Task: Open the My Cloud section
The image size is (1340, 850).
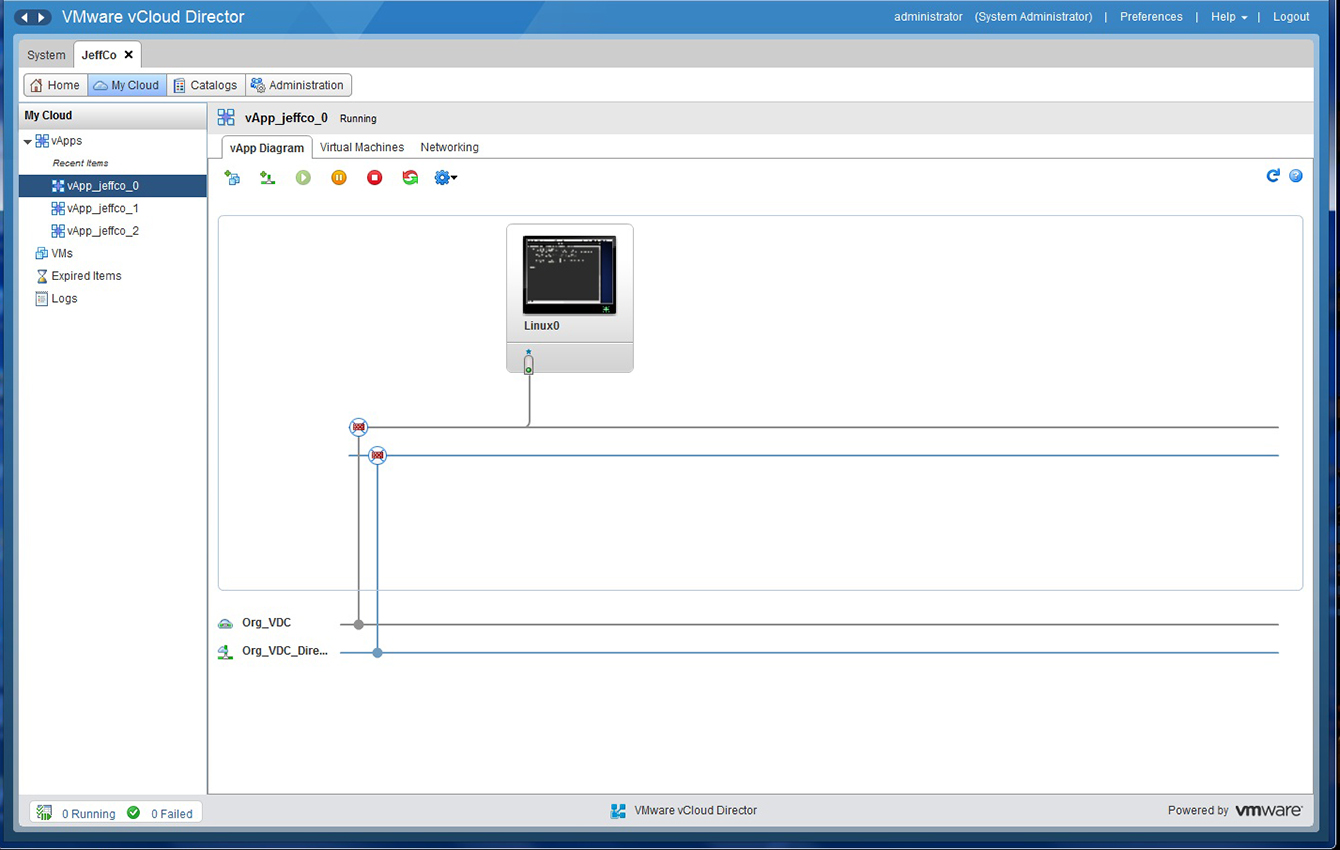Action: [x=127, y=85]
